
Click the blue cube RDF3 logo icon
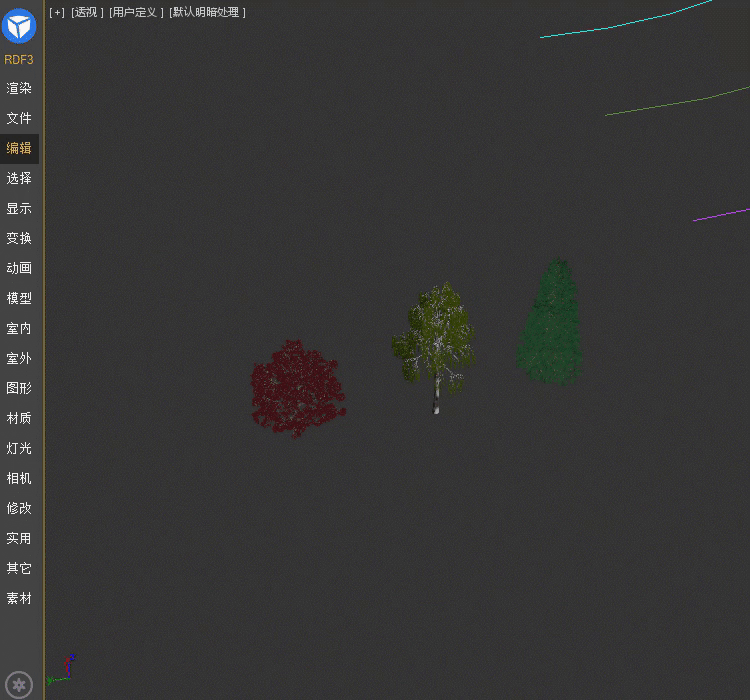(19, 26)
